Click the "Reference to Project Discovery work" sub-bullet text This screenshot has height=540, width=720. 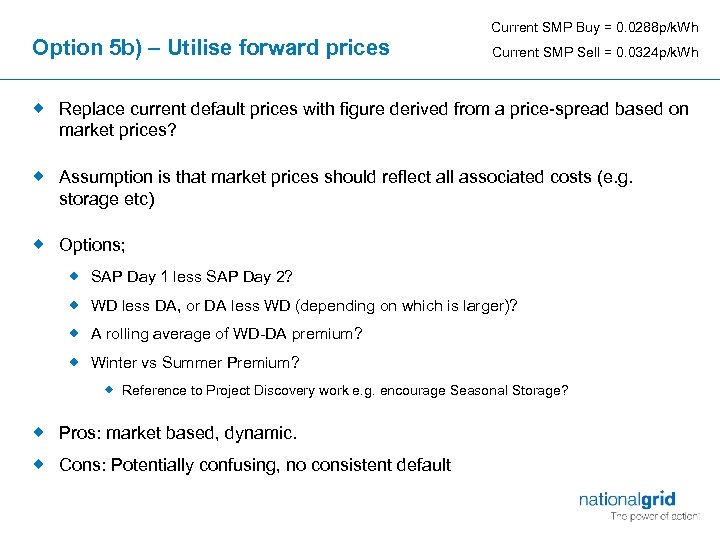click(x=344, y=390)
